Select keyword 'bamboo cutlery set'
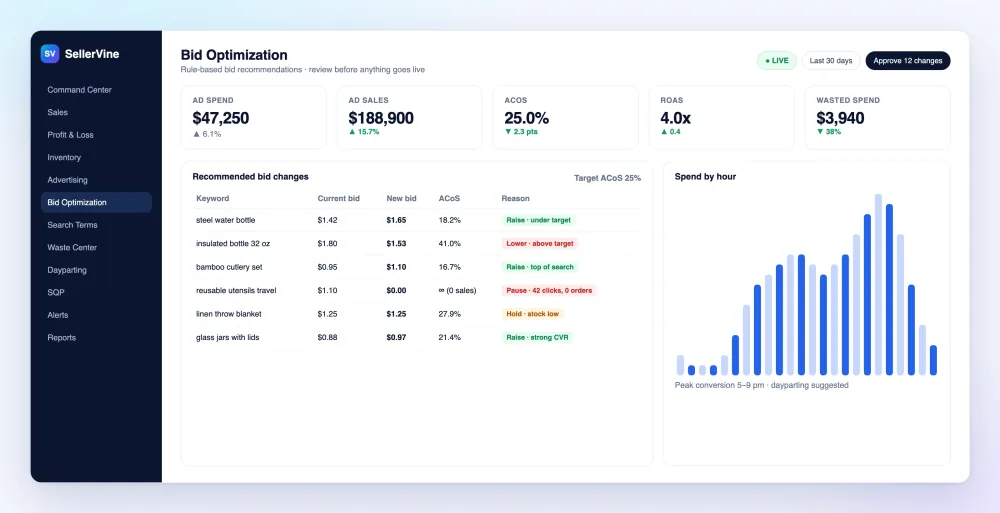The width and height of the screenshot is (1000, 513). pyautogui.click(x=229, y=267)
